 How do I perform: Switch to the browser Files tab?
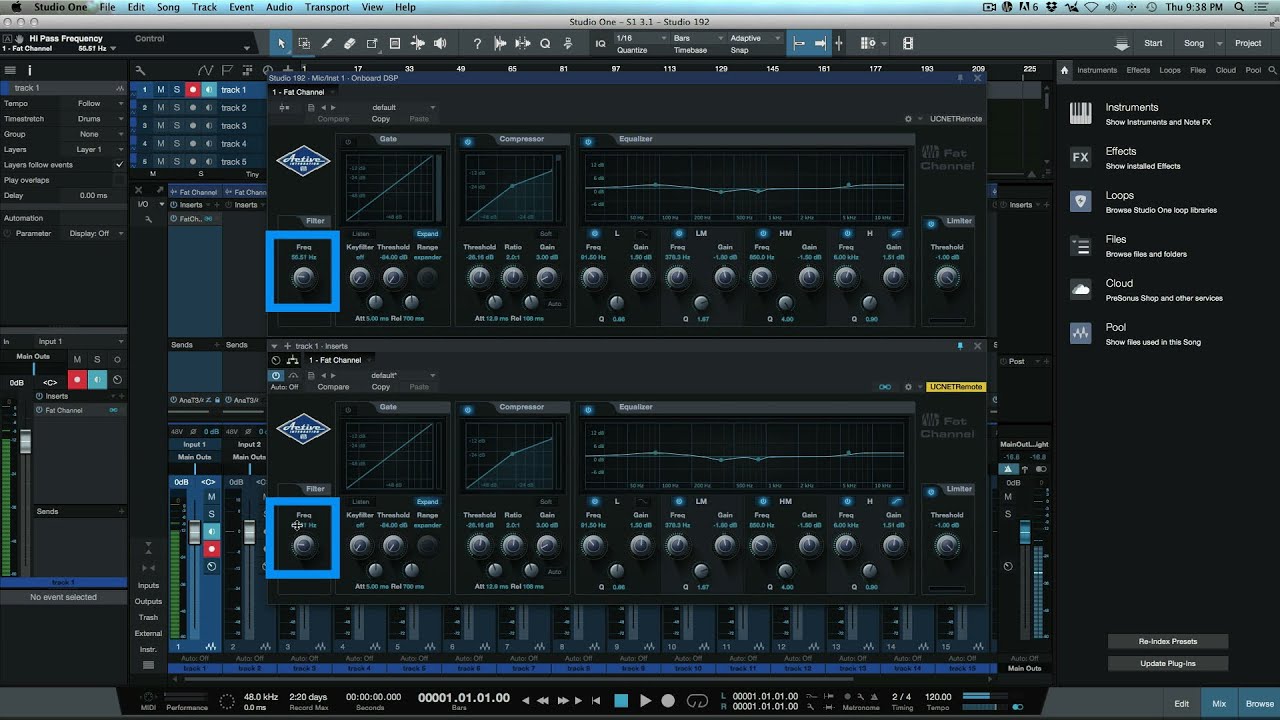1198,70
